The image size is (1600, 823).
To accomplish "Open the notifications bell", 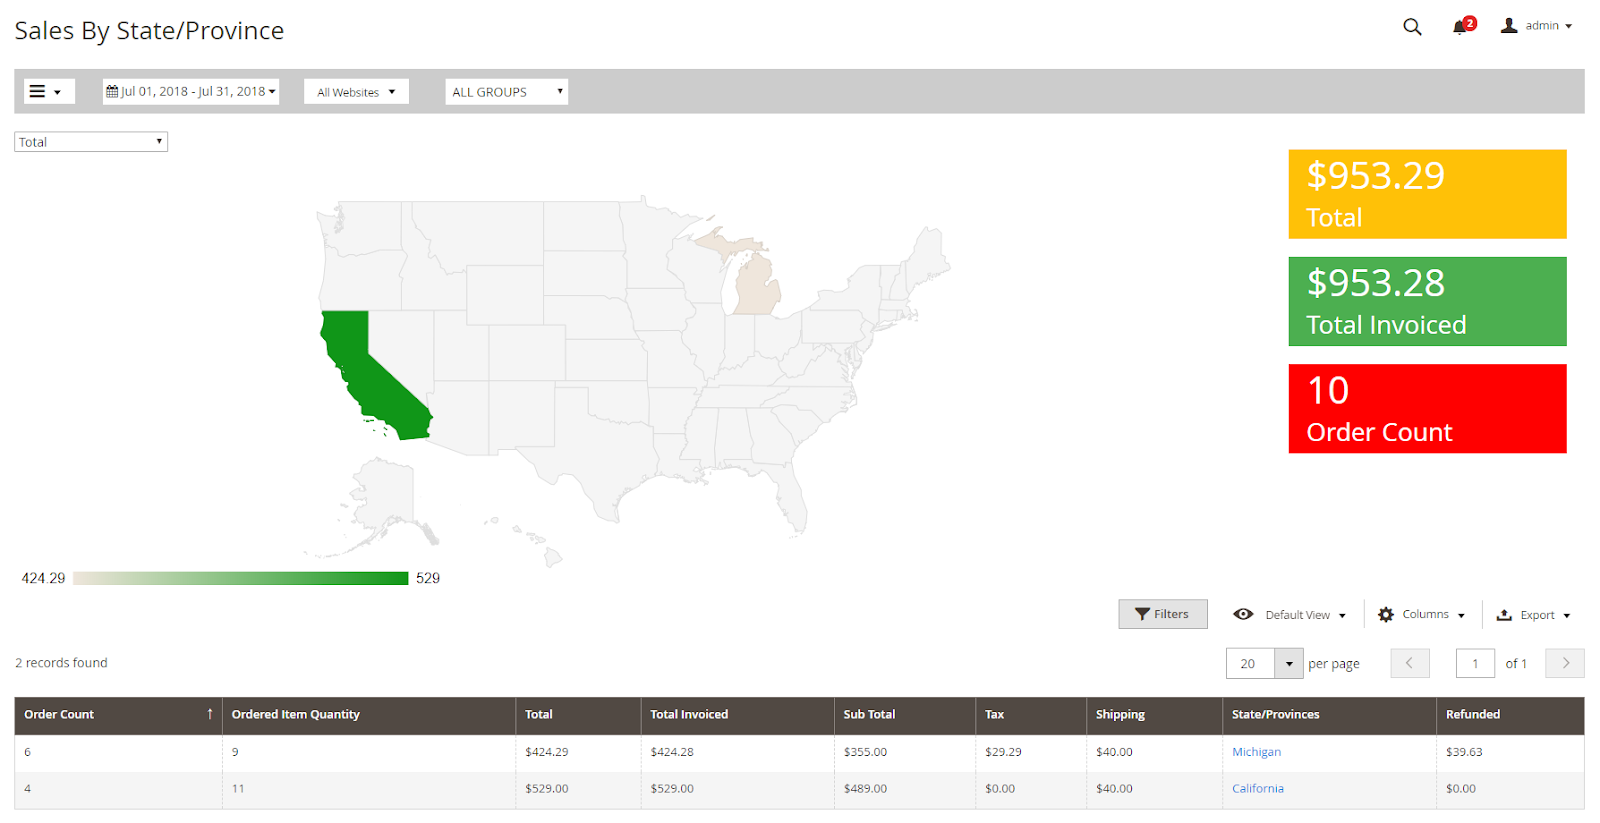I will coord(1461,27).
